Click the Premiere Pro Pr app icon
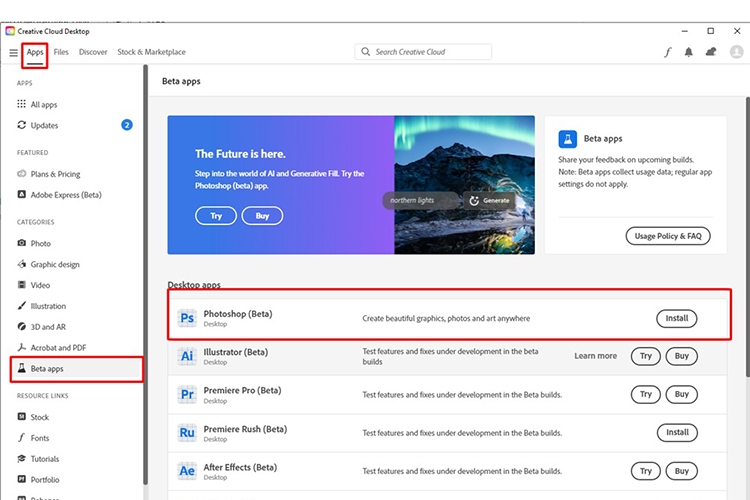The width and height of the screenshot is (750, 500). point(187,394)
